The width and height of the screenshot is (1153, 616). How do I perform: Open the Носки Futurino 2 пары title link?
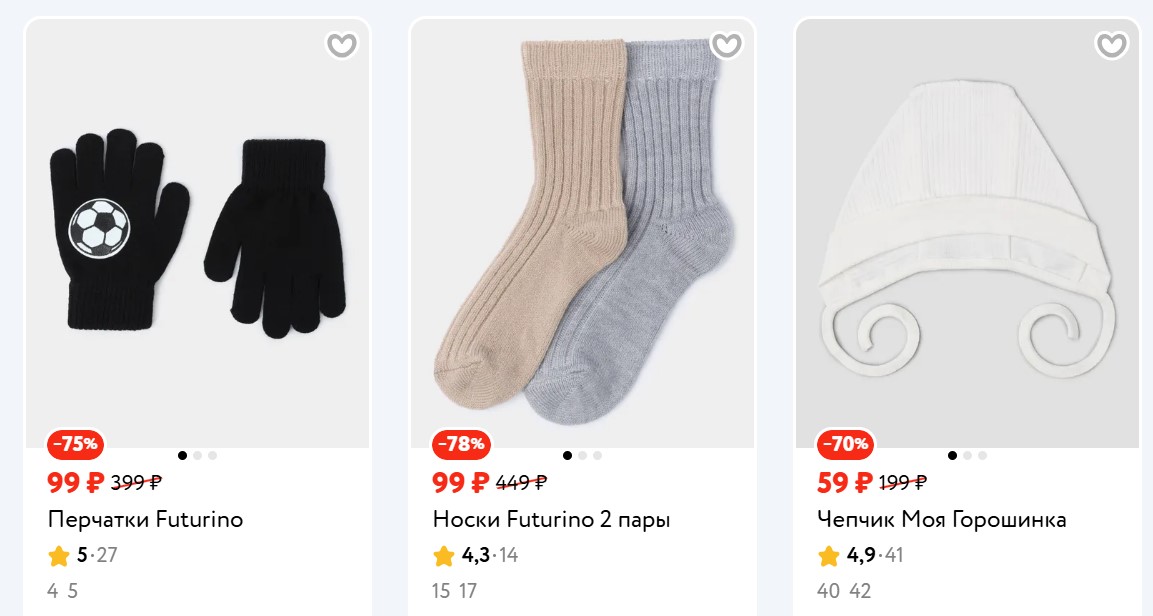[x=551, y=520]
